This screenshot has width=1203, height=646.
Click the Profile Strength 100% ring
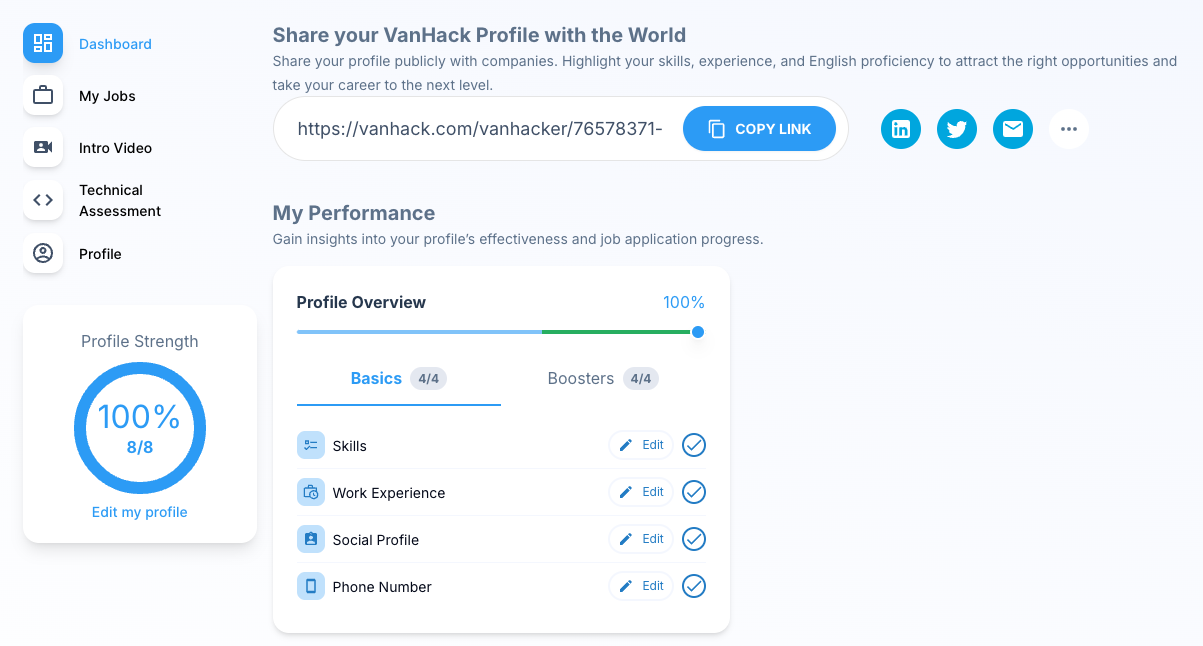tap(140, 428)
